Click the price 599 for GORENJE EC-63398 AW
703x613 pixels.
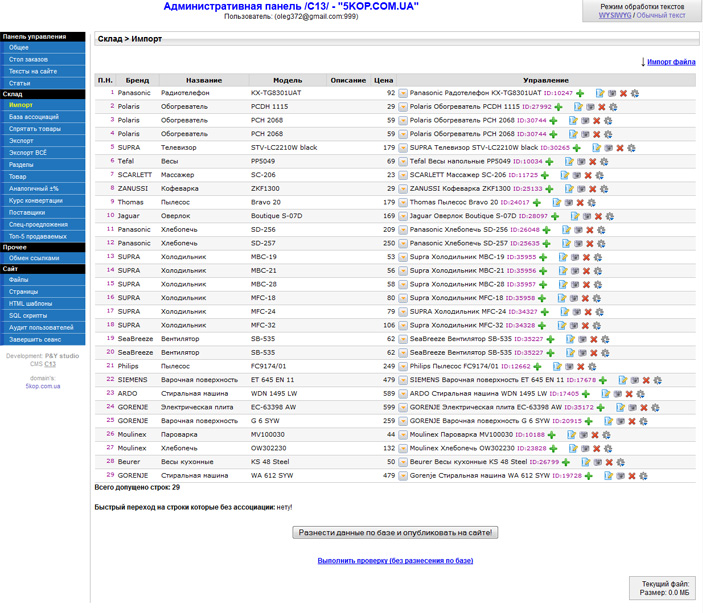pos(389,407)
